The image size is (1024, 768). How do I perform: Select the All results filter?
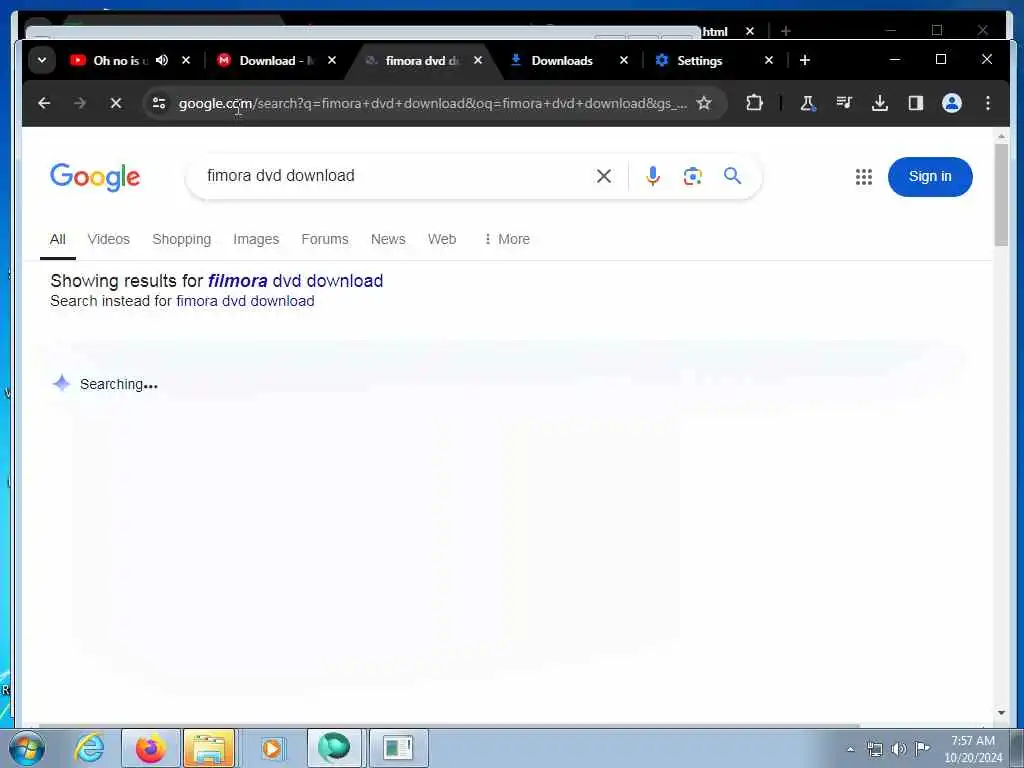tap(57, 239)
